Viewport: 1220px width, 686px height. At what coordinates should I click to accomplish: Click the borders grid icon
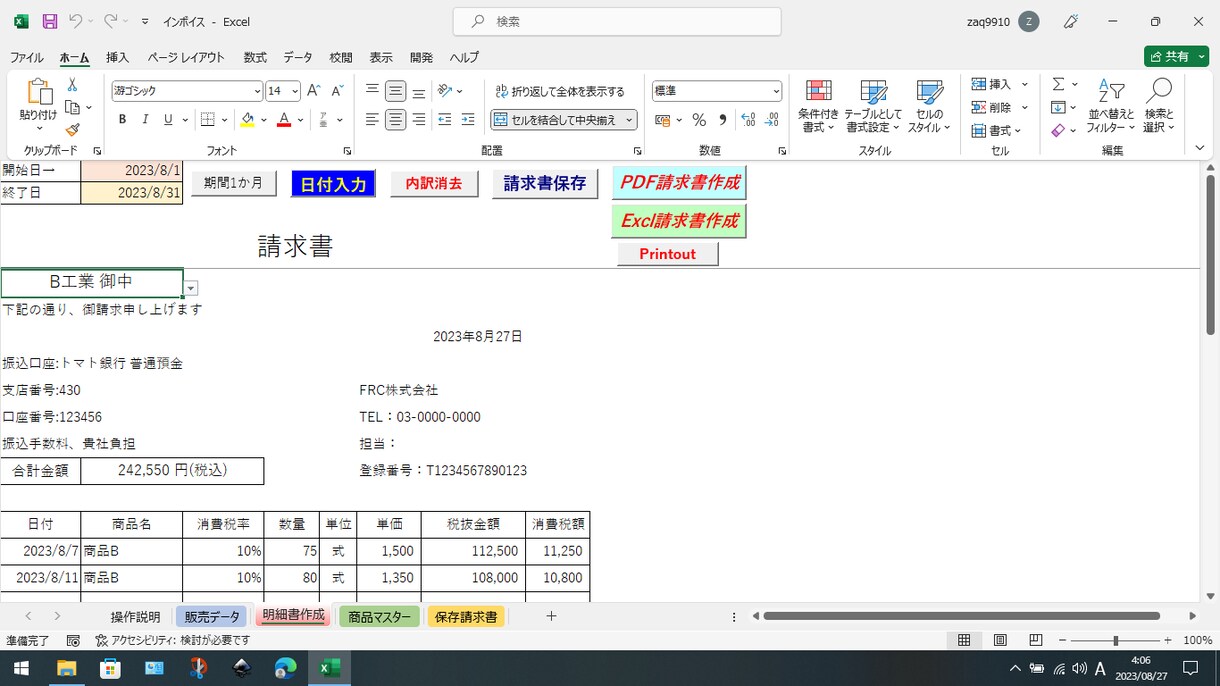tap(208, 120)
